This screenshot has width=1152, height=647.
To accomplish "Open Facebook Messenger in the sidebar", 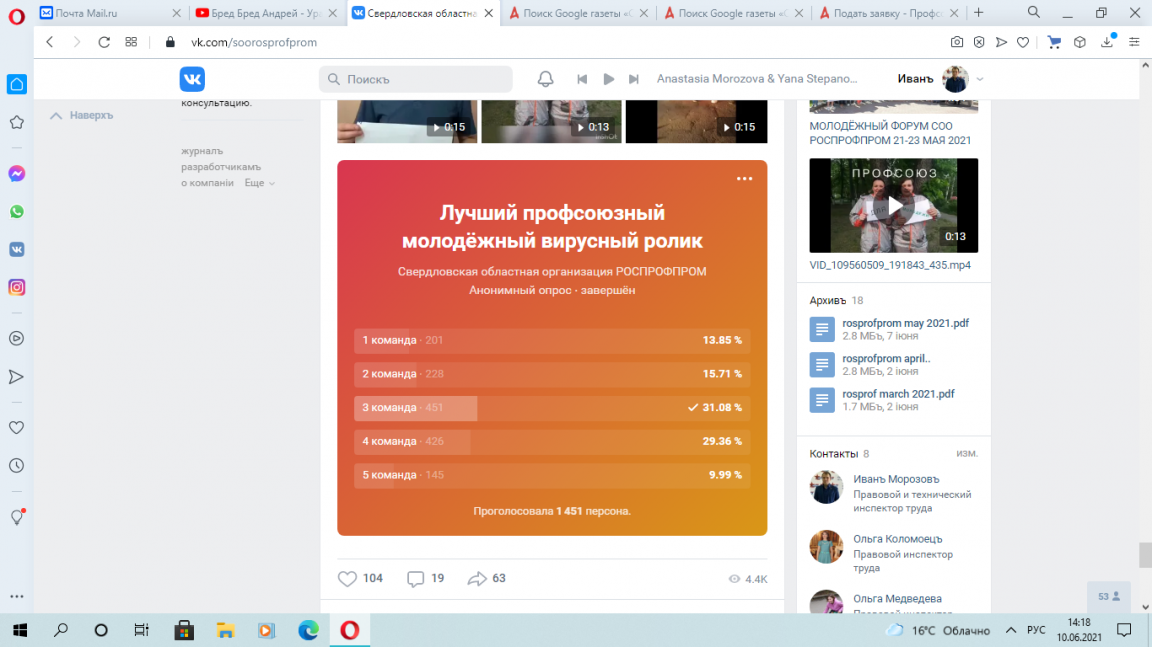I will (x=15, y=173).
